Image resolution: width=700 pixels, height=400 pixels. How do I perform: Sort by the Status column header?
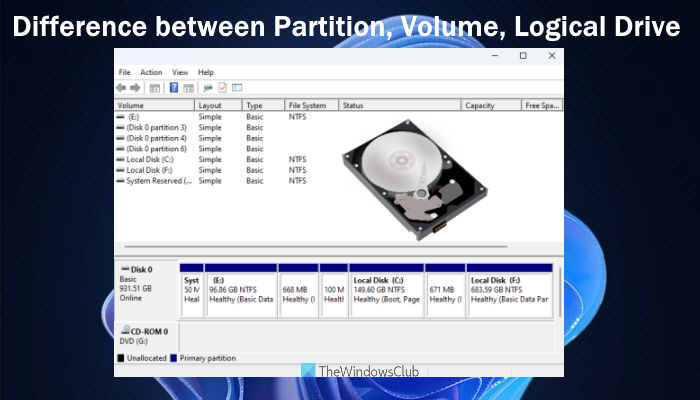(x=400, y=105)
